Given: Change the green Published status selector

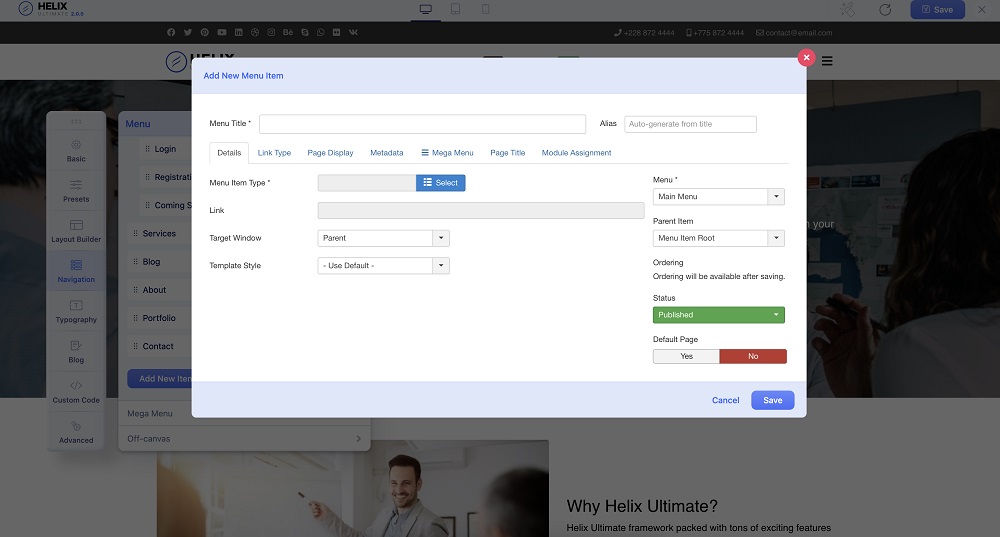Looking at the screenshot, I should pos(718,315).
